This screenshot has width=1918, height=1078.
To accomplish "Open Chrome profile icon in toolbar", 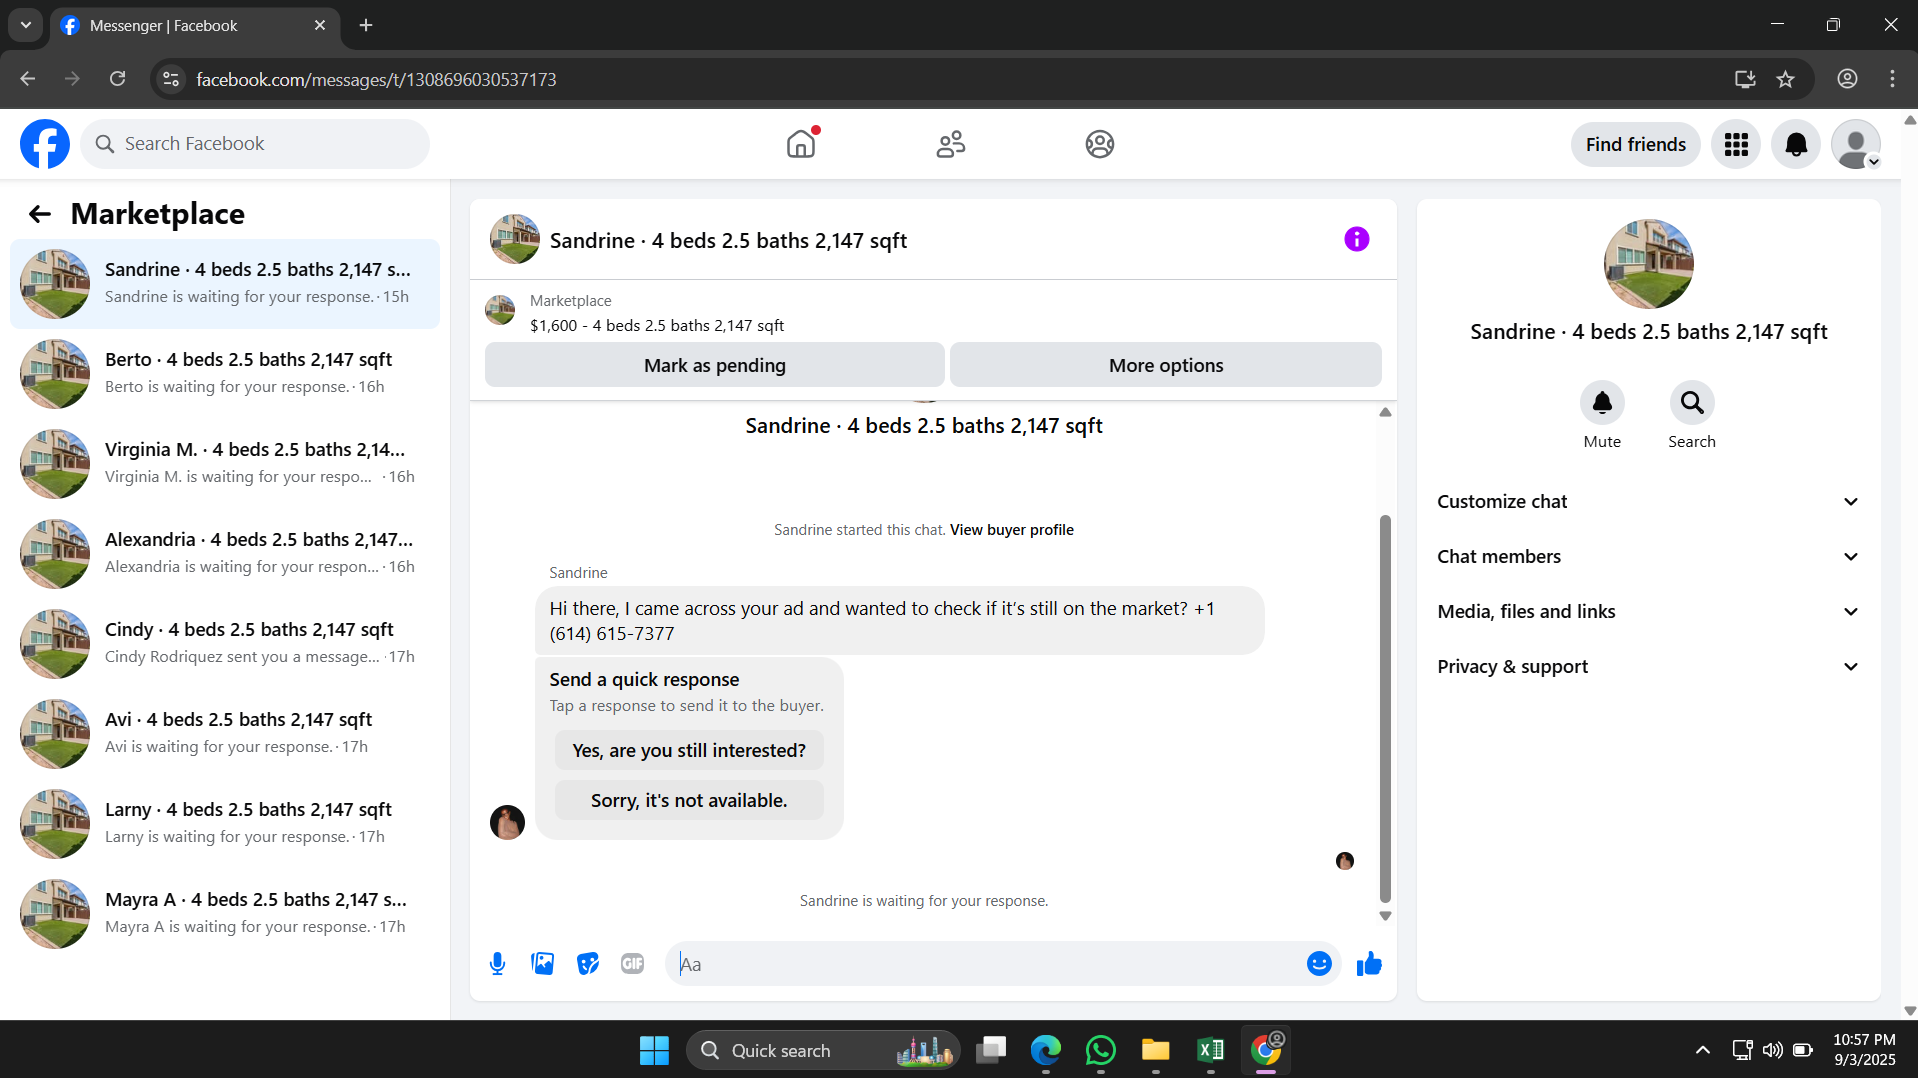I will click(1847, 79).
